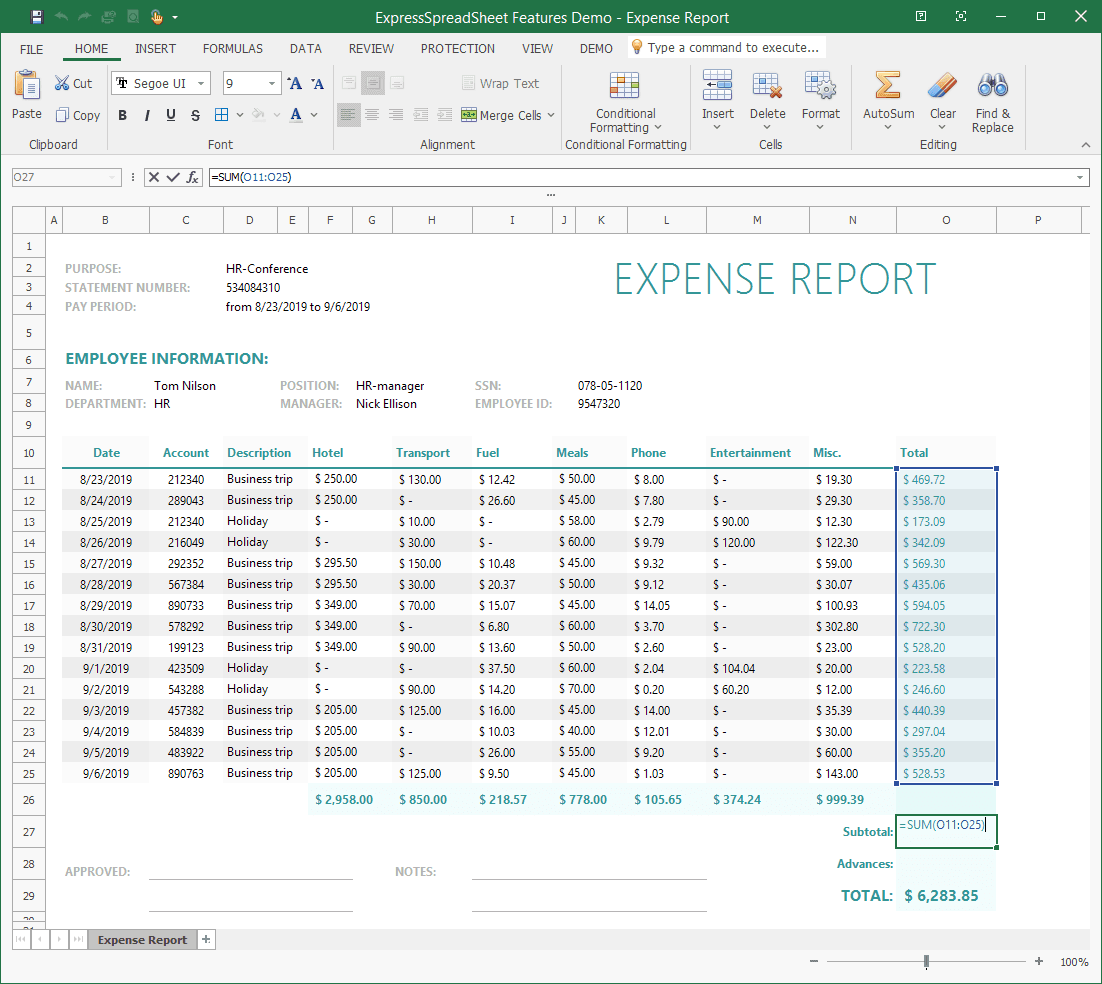Click the Merge Cells icon

coord(469,115)
